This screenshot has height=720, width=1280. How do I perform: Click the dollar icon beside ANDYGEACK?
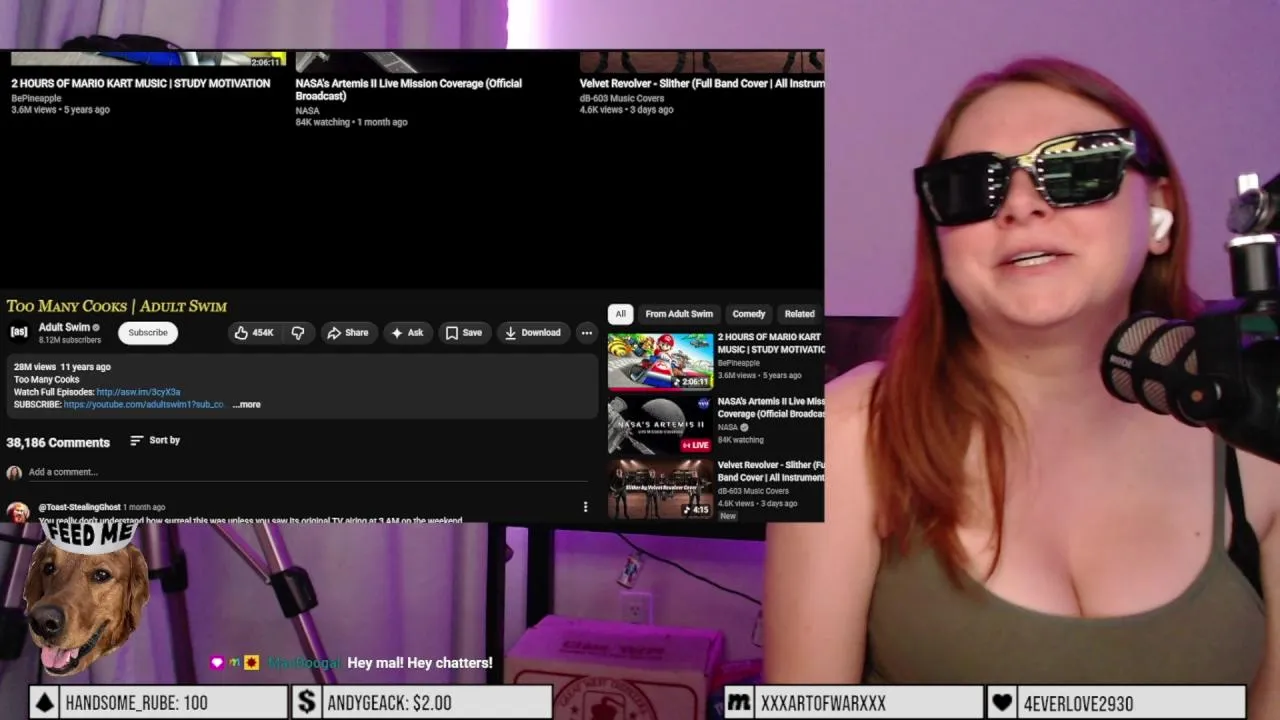pos(307,703)
